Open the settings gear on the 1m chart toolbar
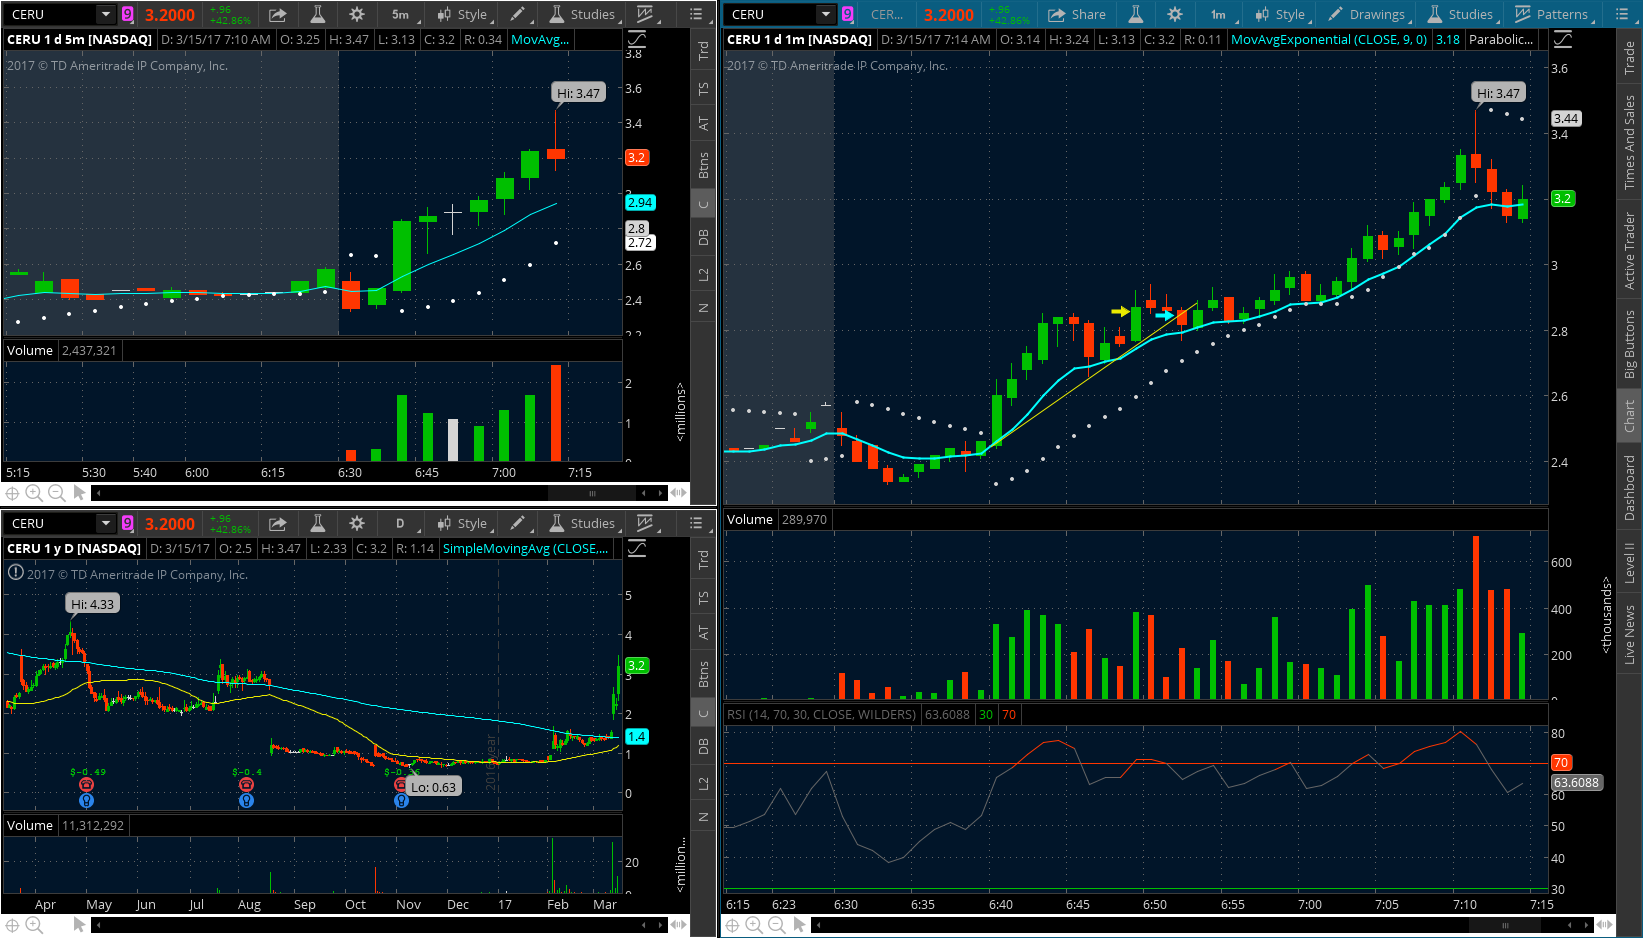 [x=1175, y=14]
